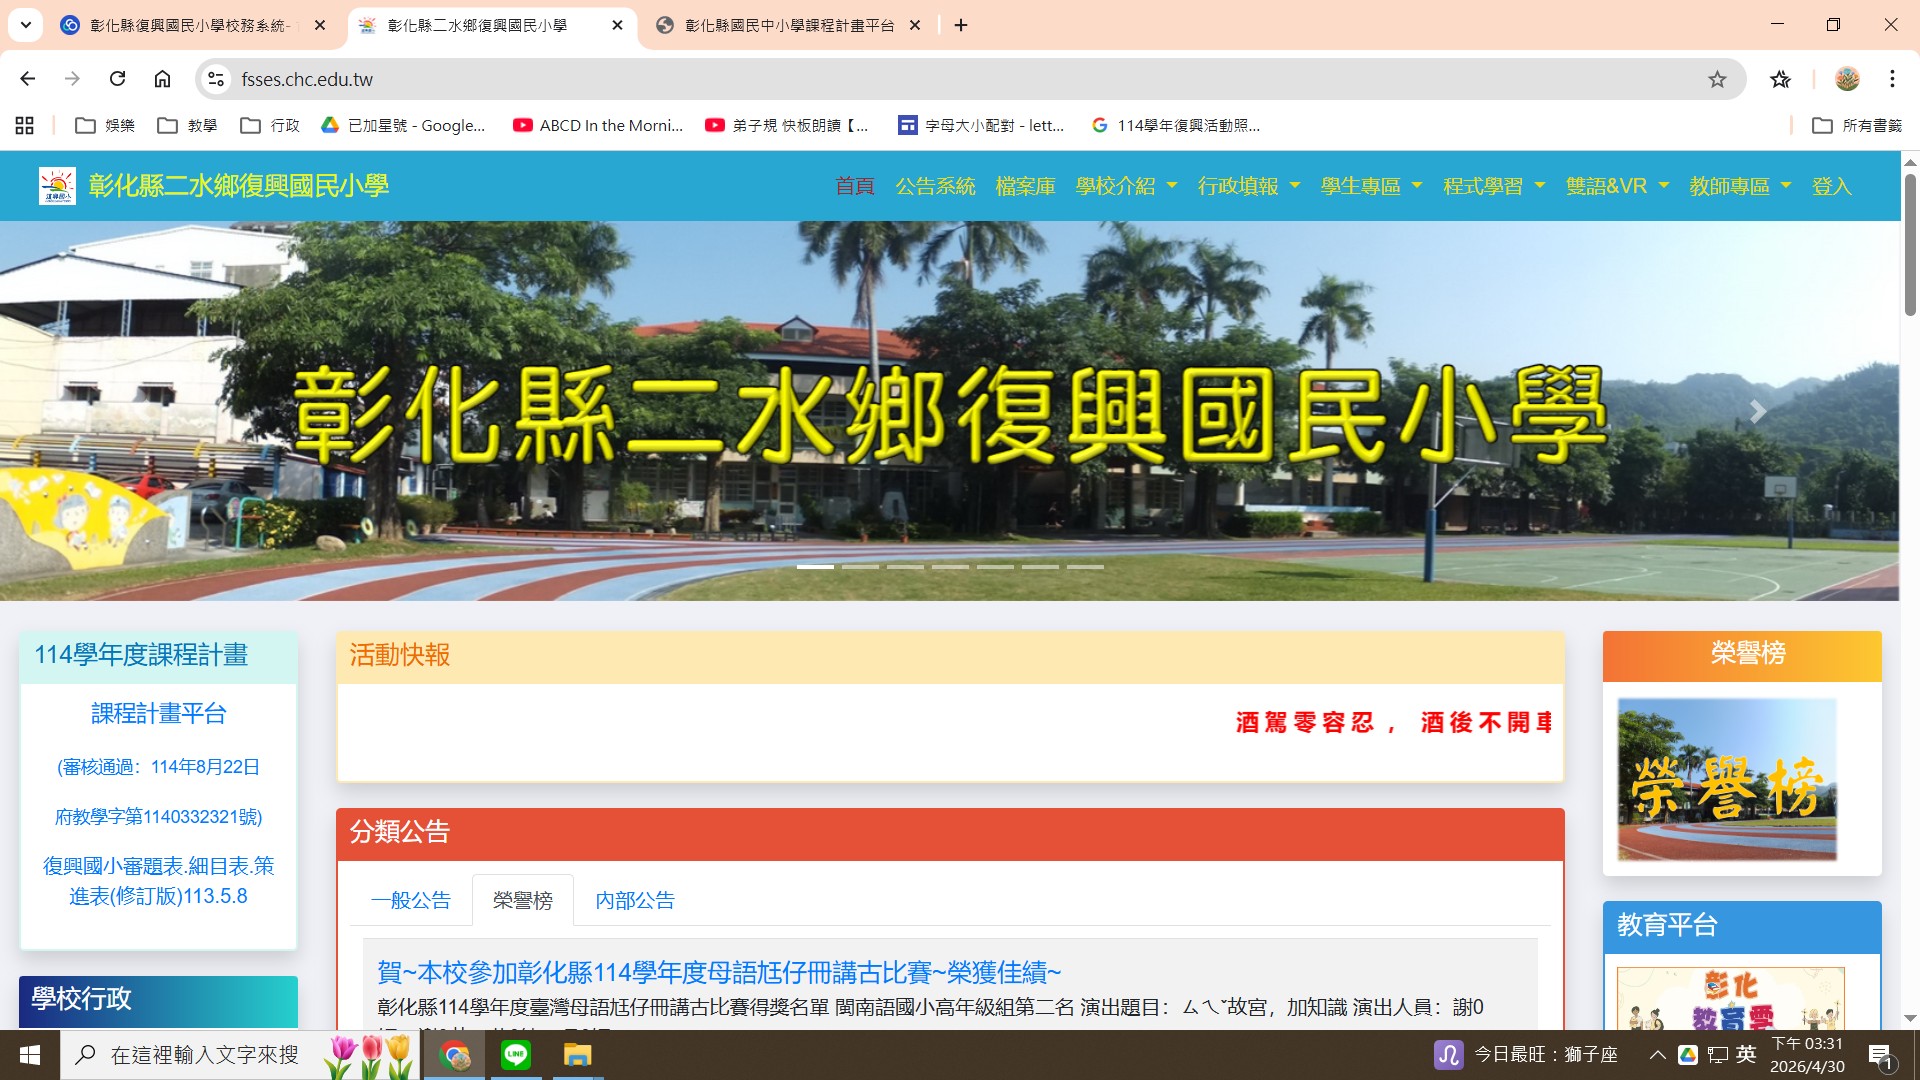Open the 娛樂 bookmark folder
Viewport: 1920px width, 1080px height.
[x=105, y=125]
